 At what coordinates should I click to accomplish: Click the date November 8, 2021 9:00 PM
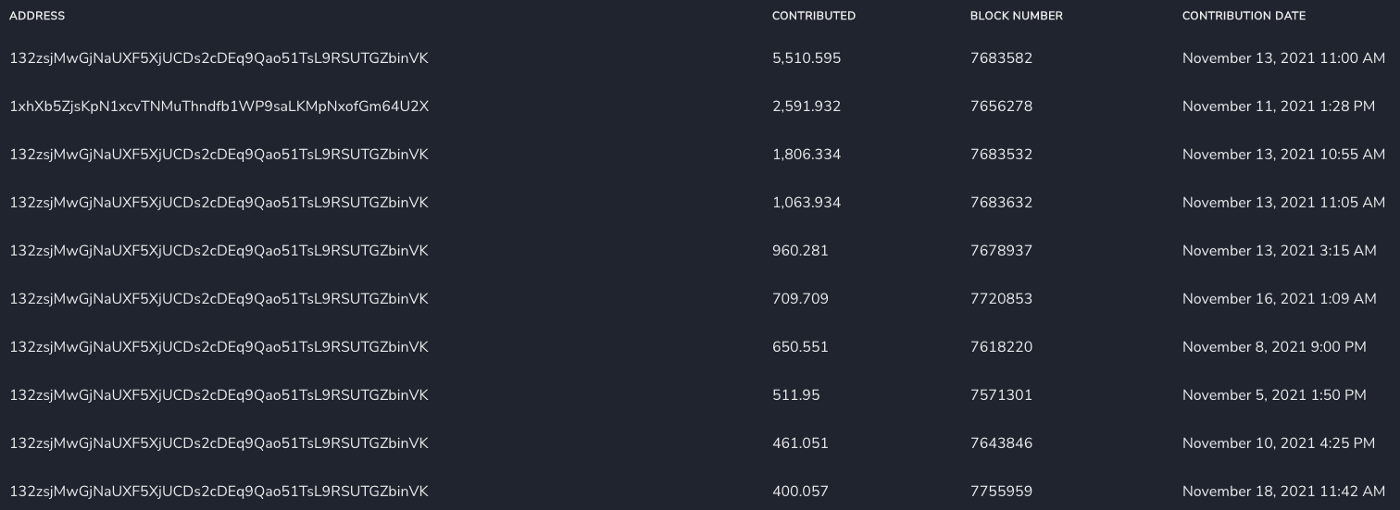pos(1274,347)
